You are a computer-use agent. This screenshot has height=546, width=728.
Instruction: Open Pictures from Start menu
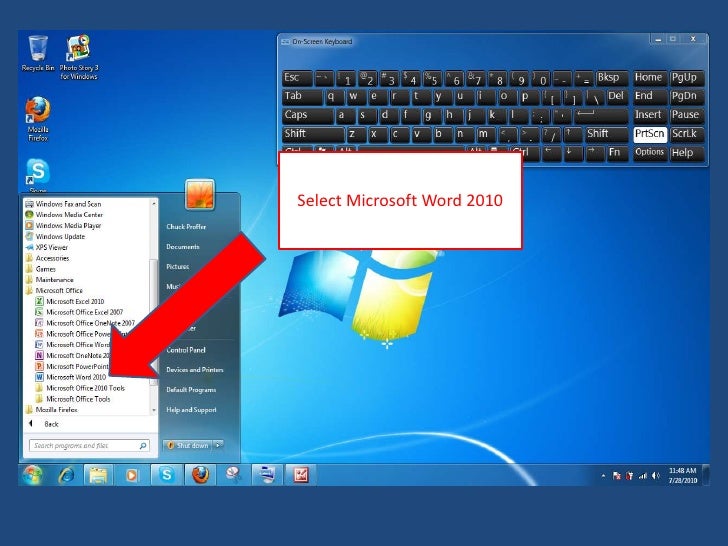[x=177, y=266]
